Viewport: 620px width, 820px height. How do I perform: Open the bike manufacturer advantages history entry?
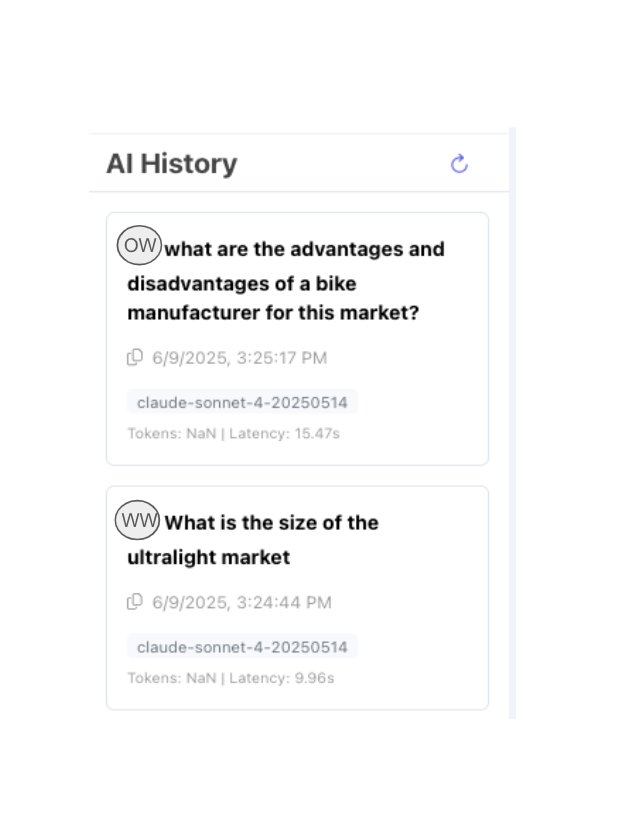click(296, 338)
